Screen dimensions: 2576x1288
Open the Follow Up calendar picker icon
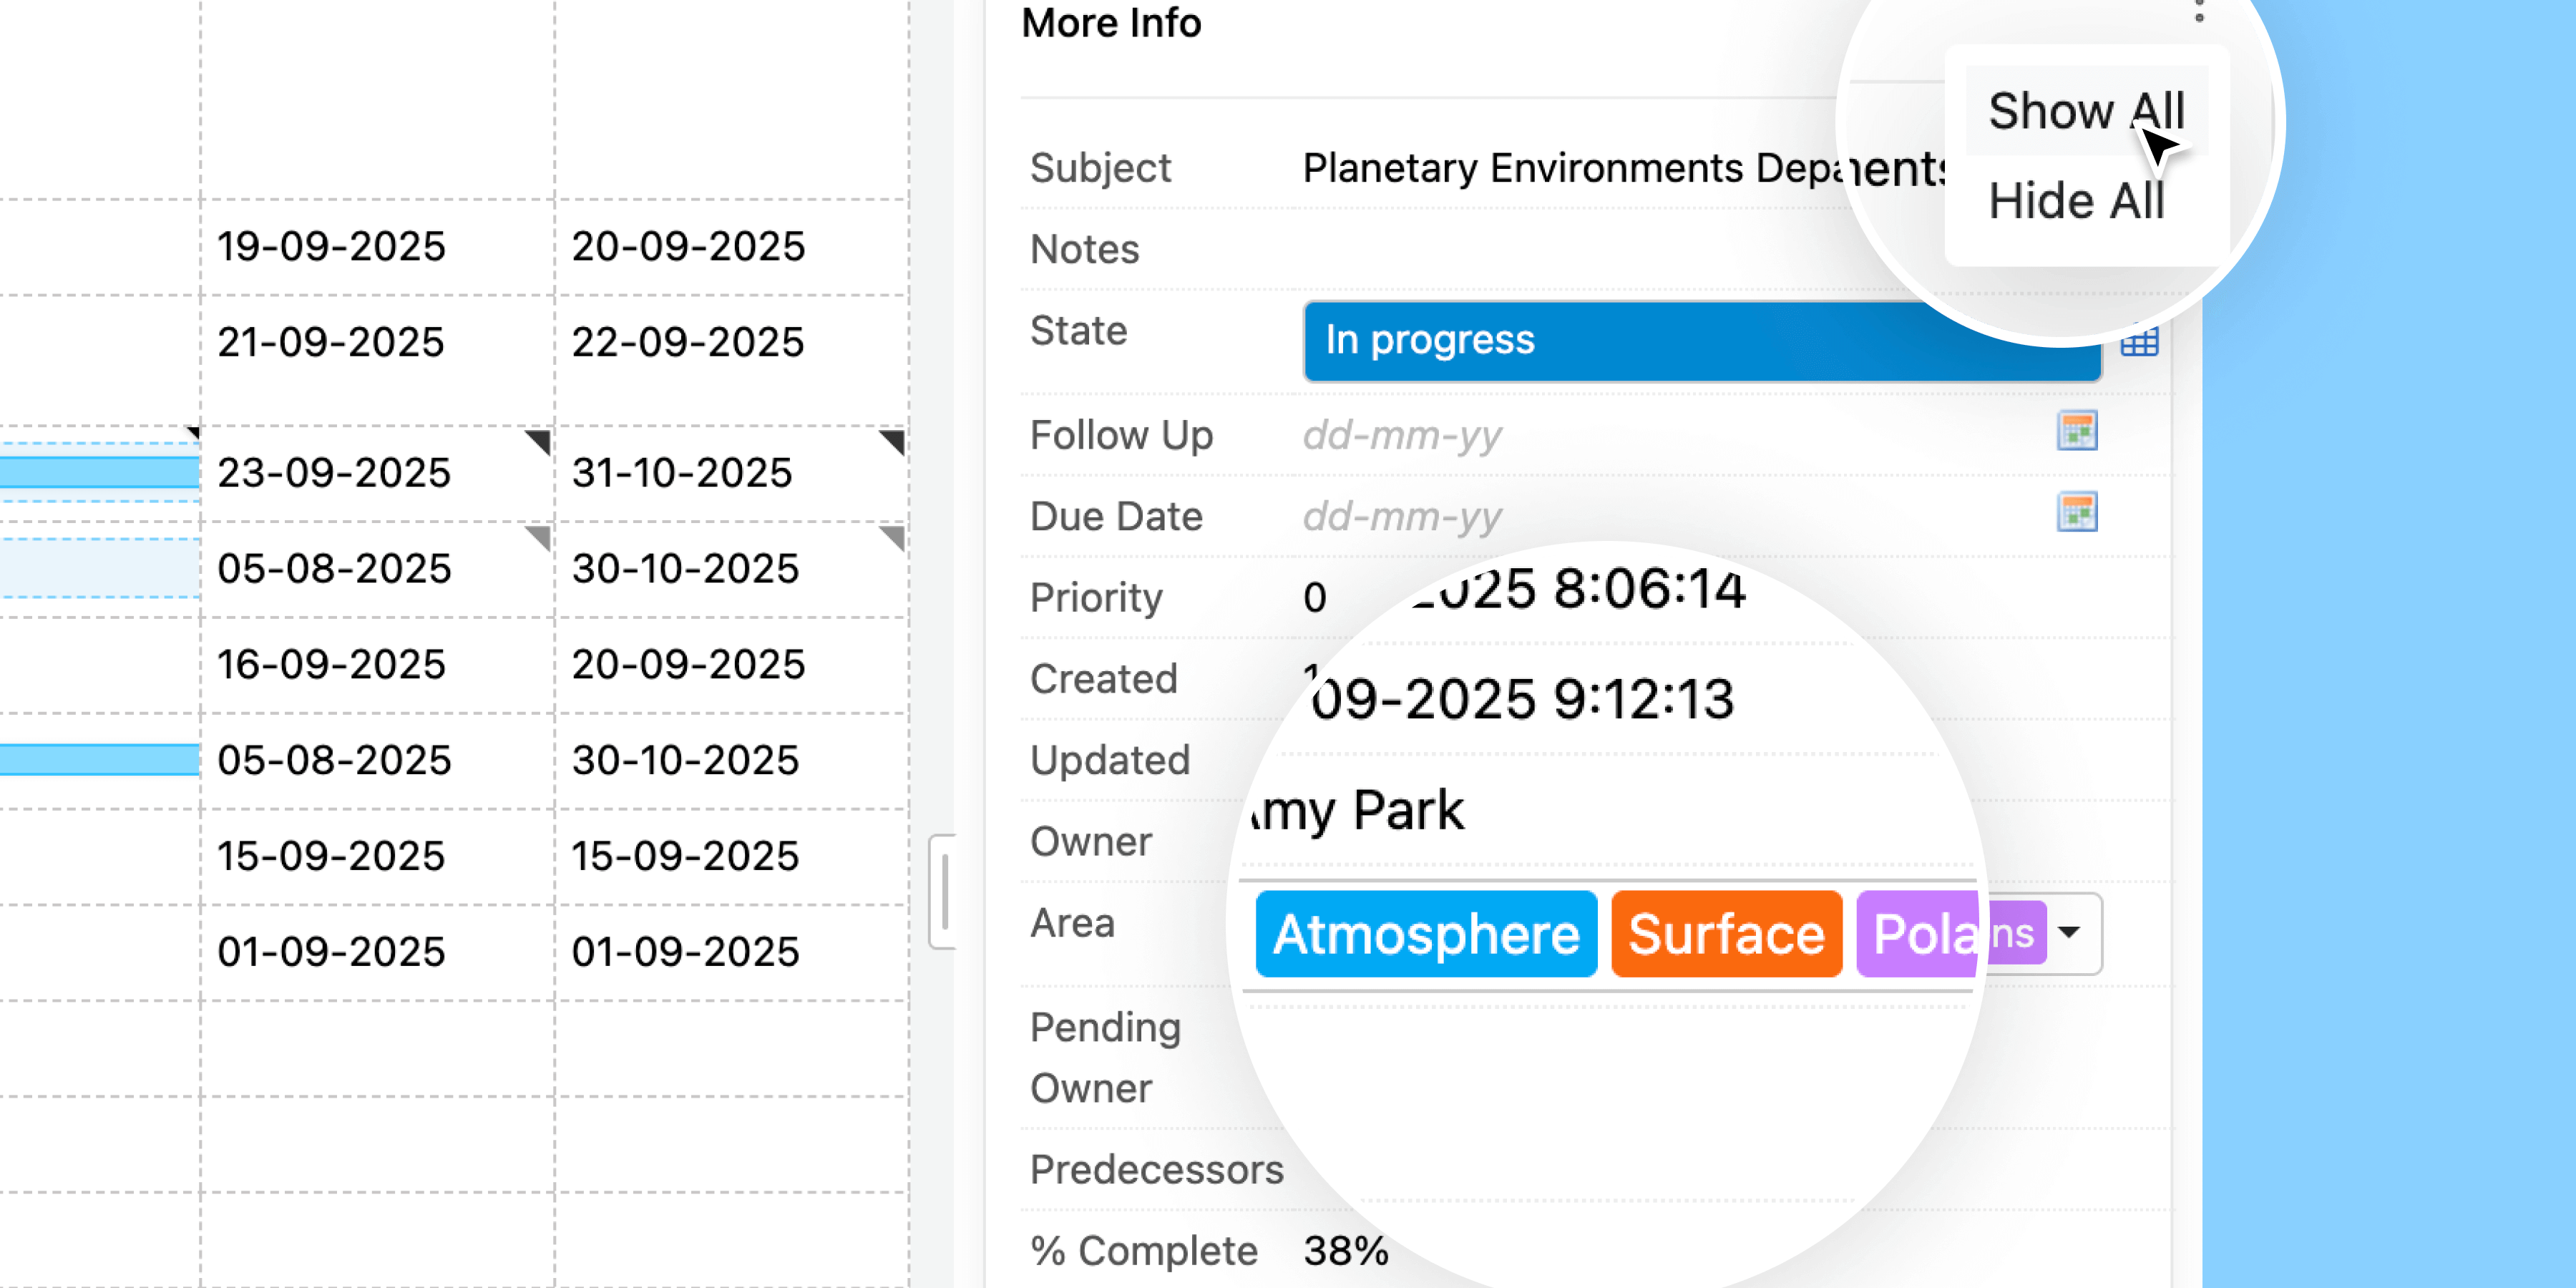[2076, 432]
